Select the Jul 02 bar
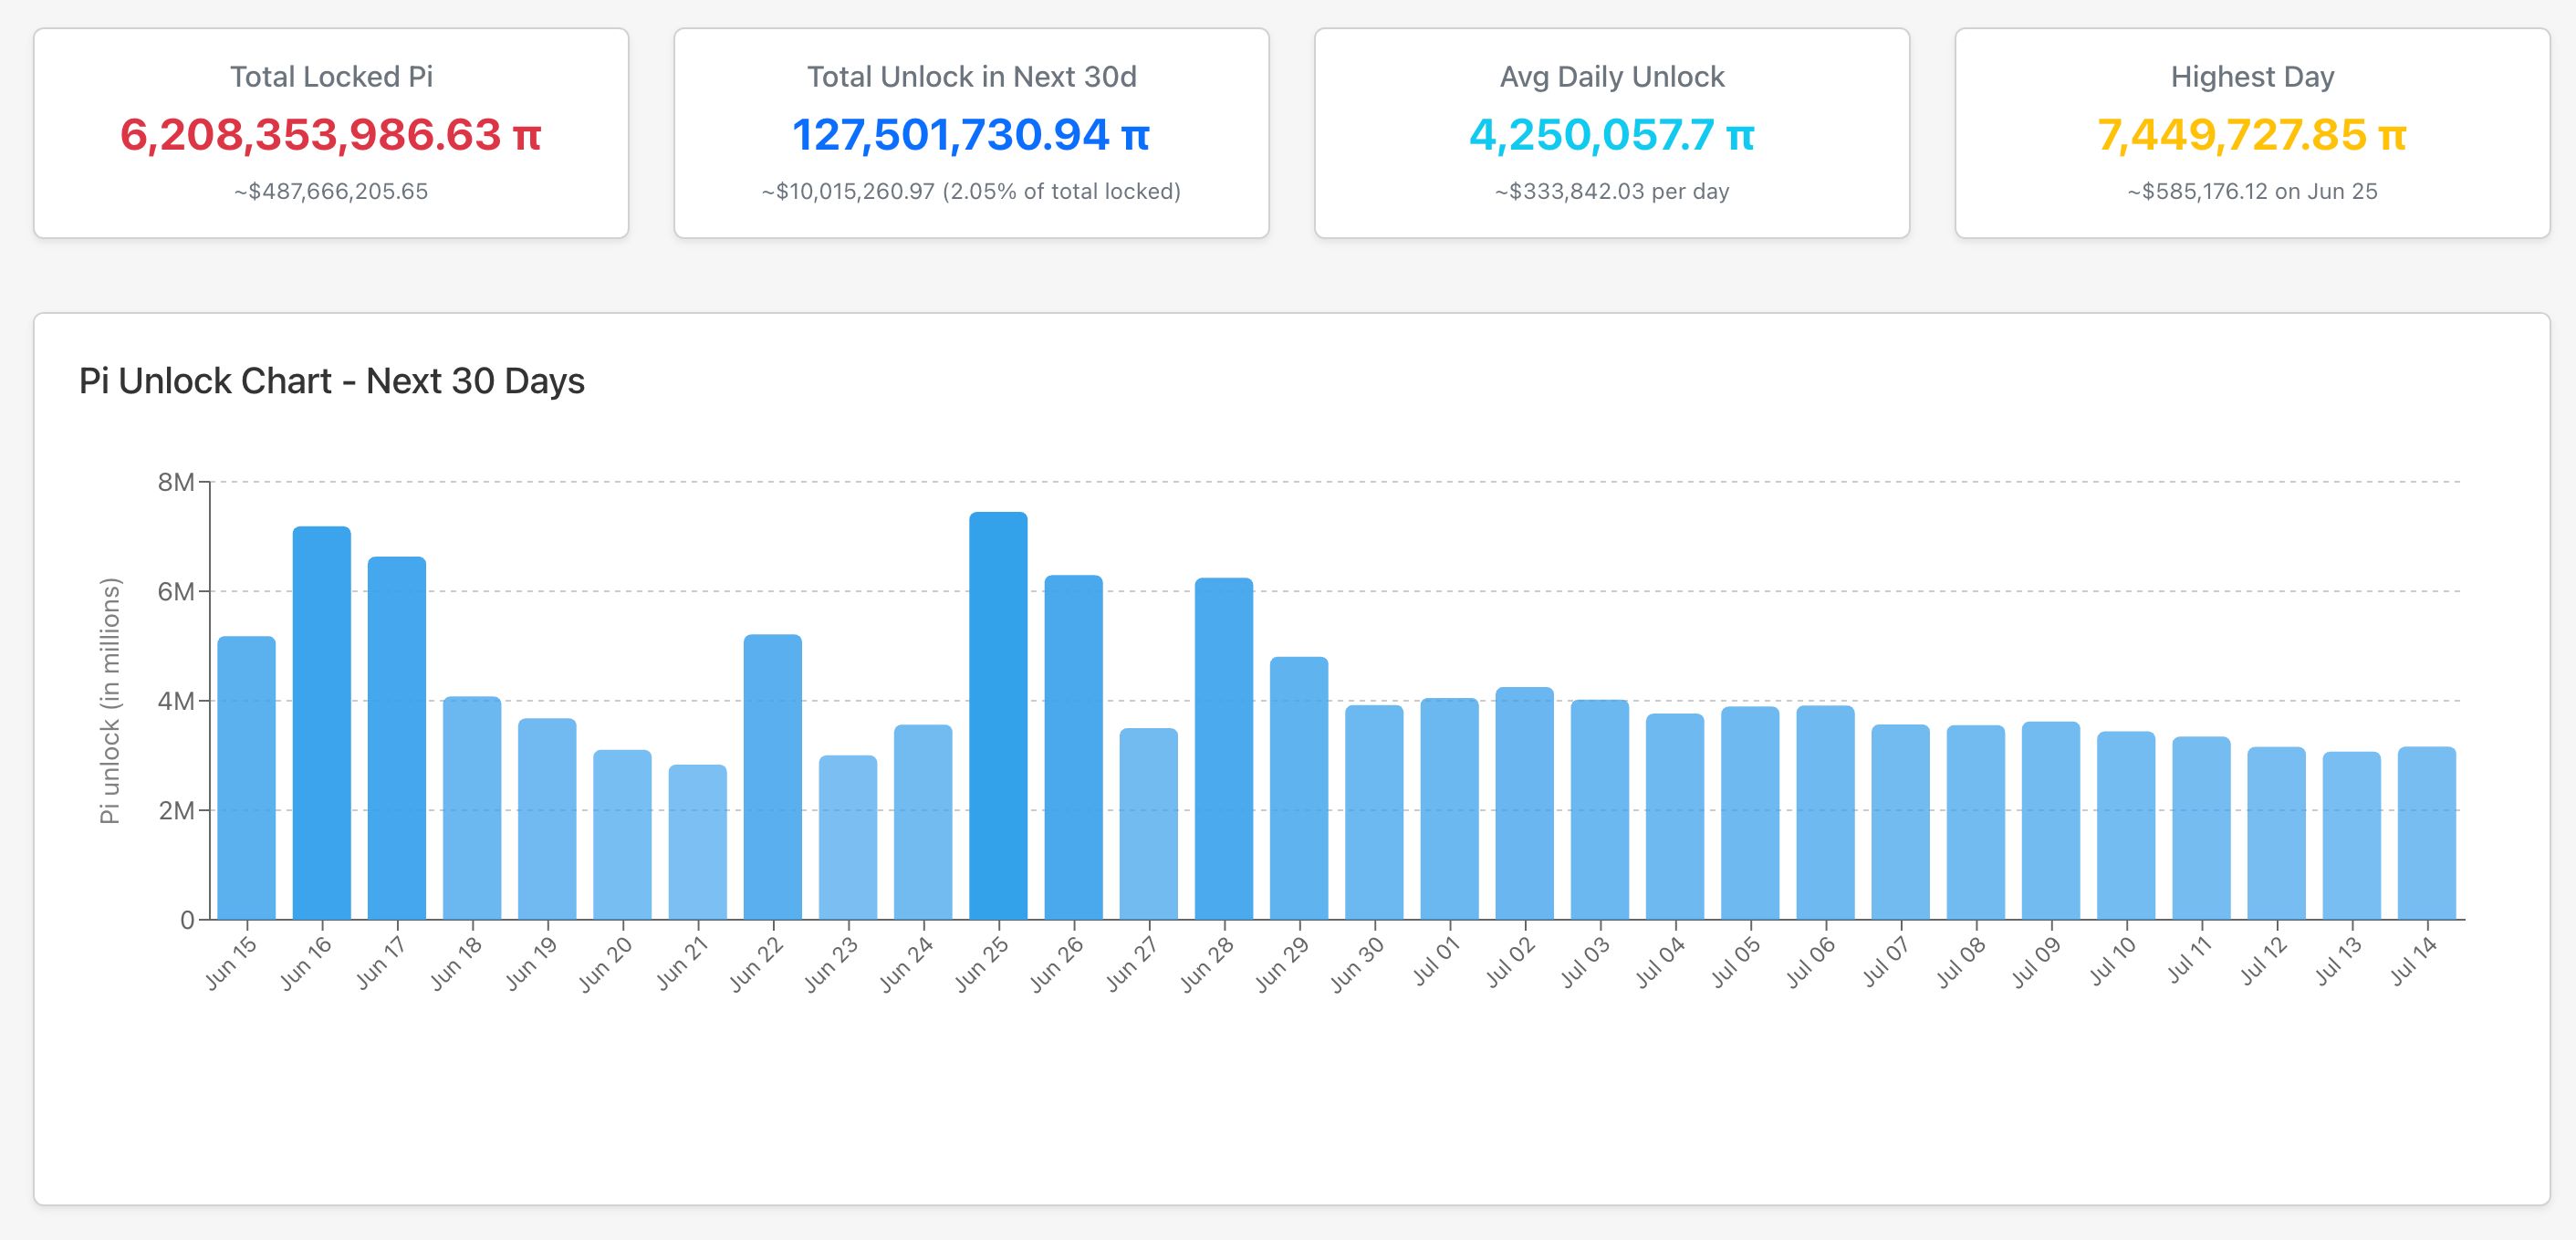The height and width of the screenshot is (1240, 2576). point(1525,803)
